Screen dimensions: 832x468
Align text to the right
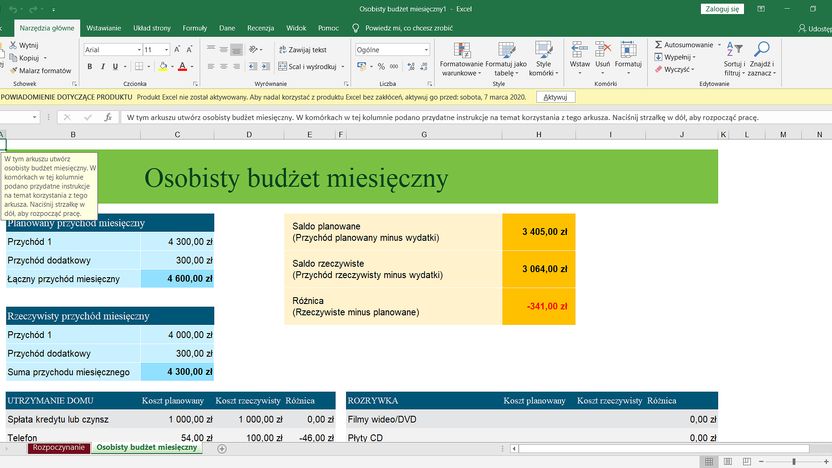click(236, 66)
